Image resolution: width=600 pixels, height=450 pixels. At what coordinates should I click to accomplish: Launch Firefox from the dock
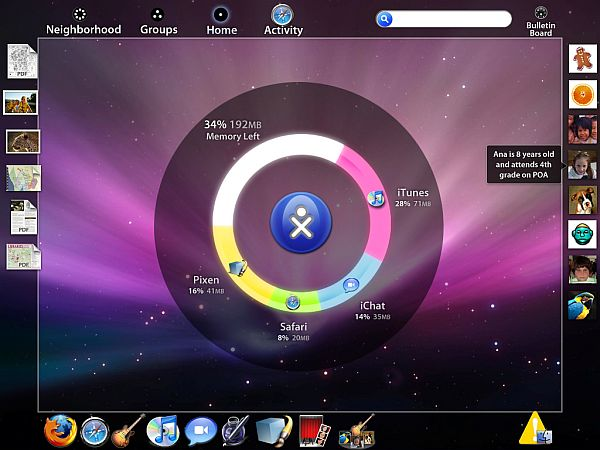(x=60, y=431)
